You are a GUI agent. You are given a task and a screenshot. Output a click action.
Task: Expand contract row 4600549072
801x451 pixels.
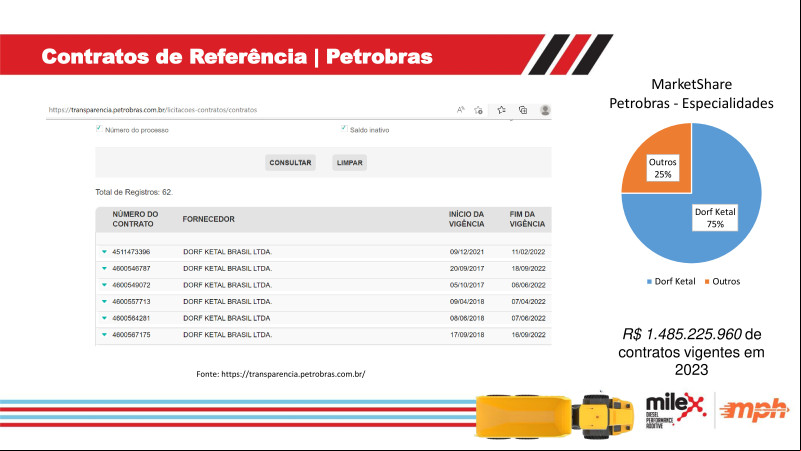pyautogui.click(x=104, y=285)
